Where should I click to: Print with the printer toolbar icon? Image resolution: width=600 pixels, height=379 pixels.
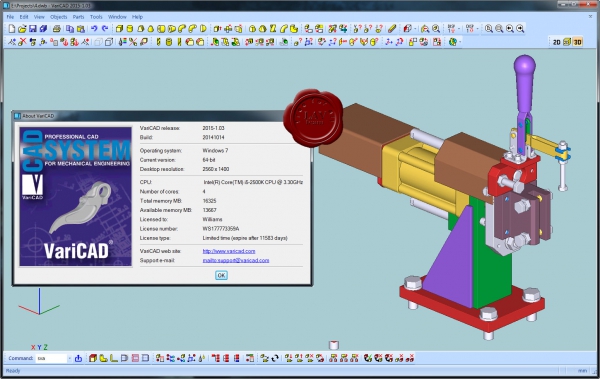click(56, 29)
